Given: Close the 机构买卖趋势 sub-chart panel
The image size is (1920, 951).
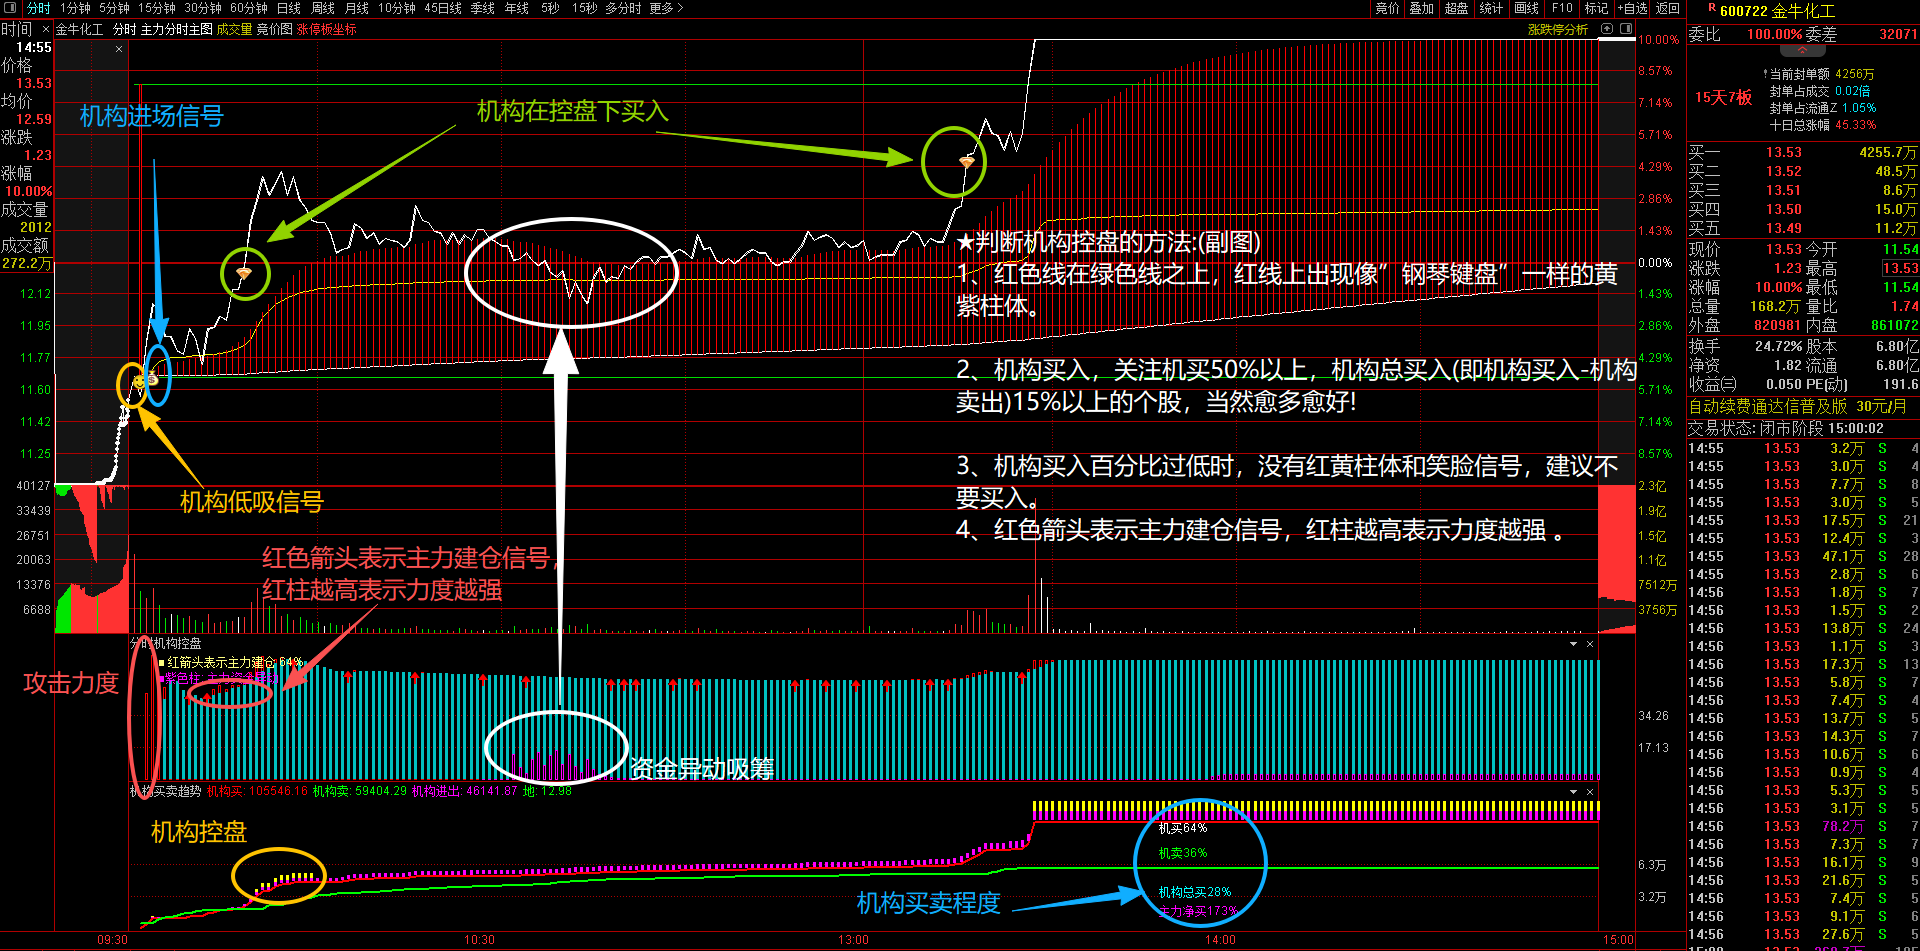Looking at the screenshot, I should click(1590, 792).
